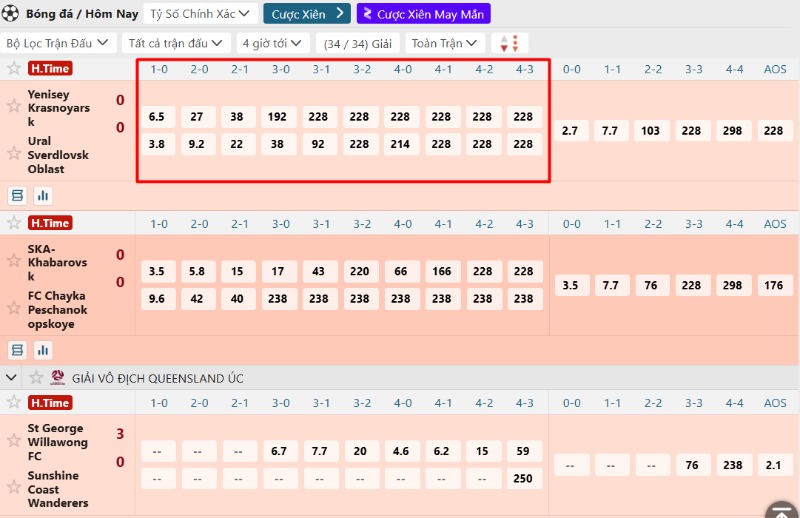The width and height of the screenshot is (800, 518).
Task: Open the Tỷ Số Chính Xác dropdown
Action: pyautogui.click(x=201, y=14)
